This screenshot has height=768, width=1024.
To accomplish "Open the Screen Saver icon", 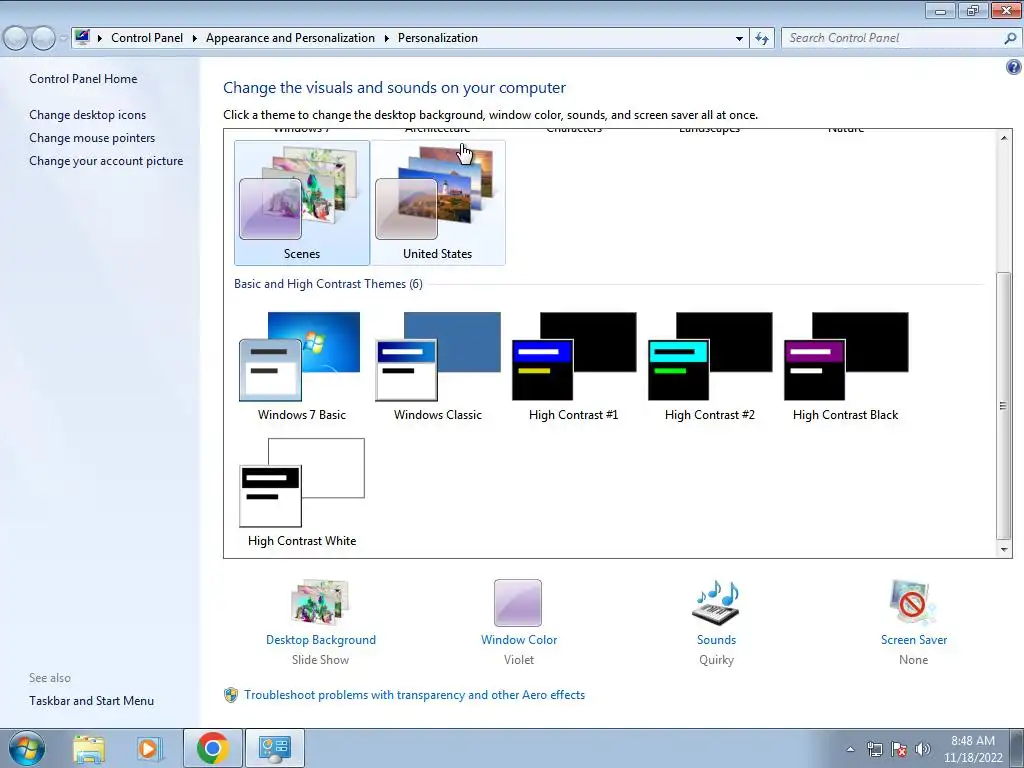I will point(913,603).
